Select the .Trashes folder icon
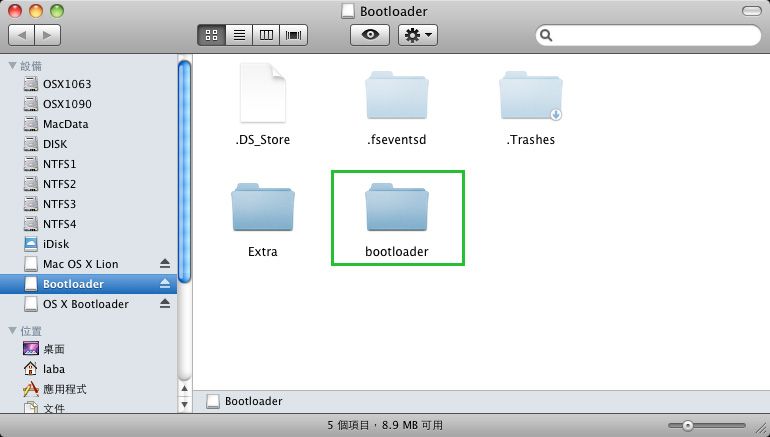770x437 pixels. tap(531, 95)
